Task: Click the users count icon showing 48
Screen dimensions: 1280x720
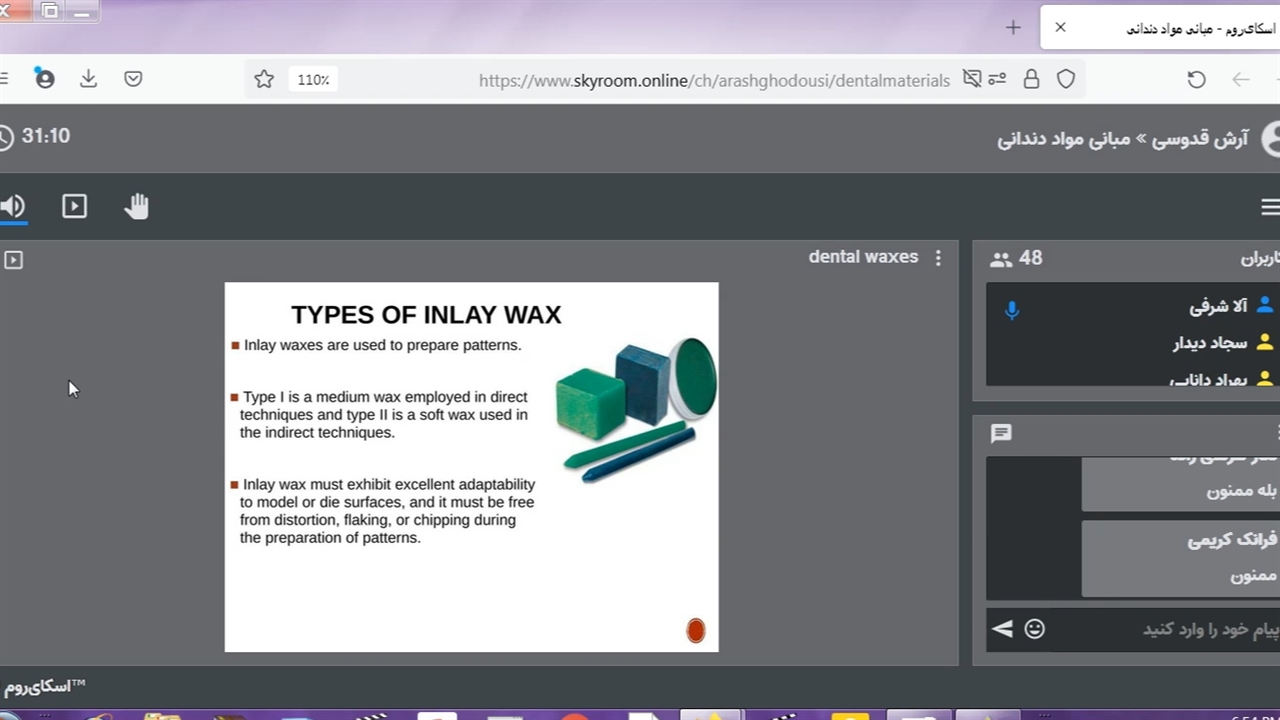Action: [1001, 259]
